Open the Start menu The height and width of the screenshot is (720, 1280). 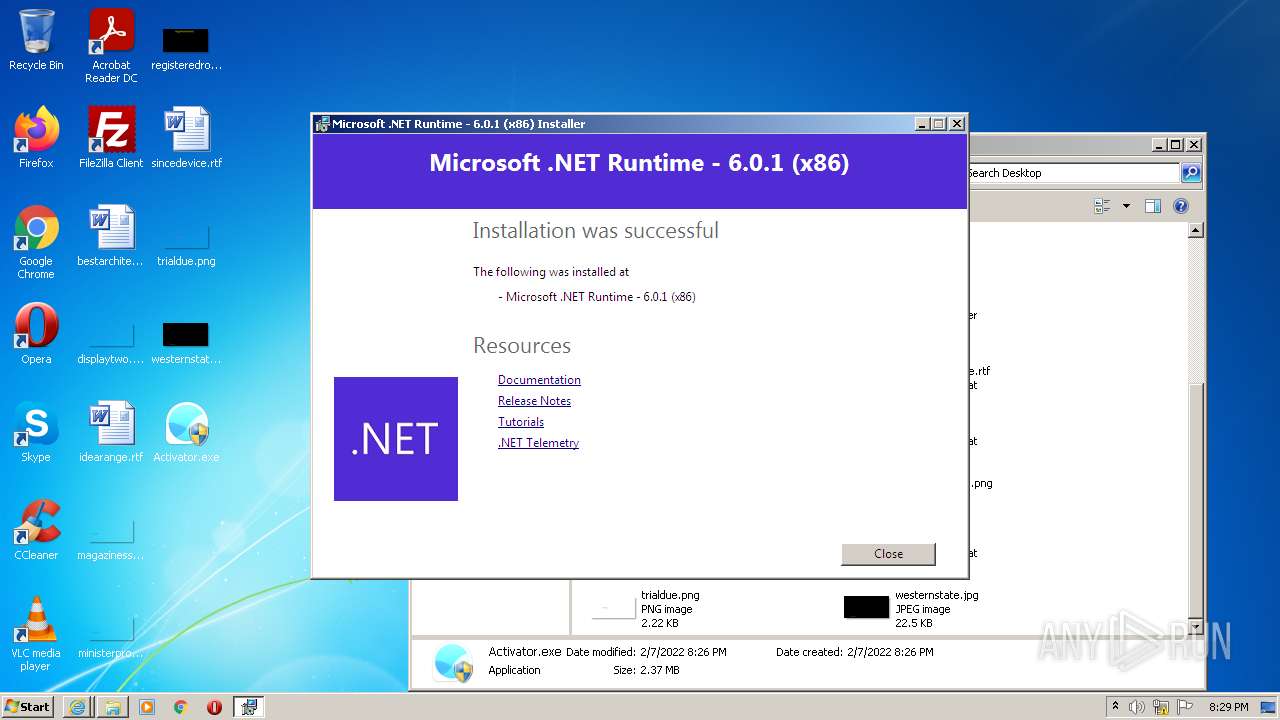[28, 707]
